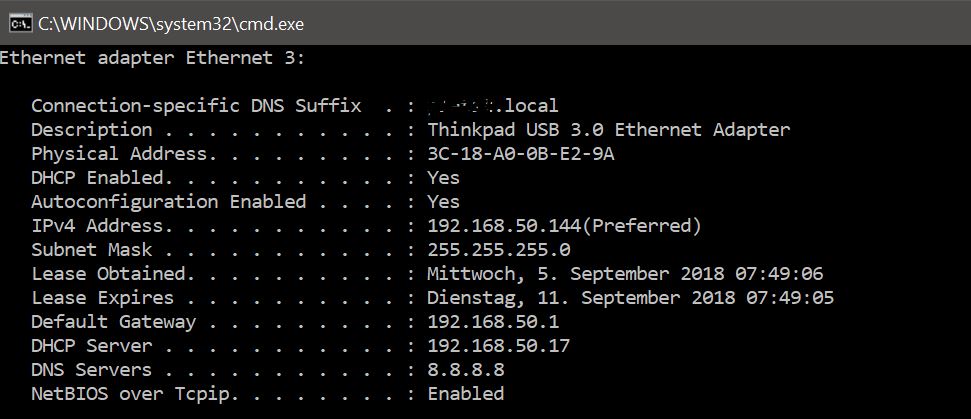
Task: Click the DHCP Enabled Yes value
Action: pyautogui.click(x=443, y=178)
